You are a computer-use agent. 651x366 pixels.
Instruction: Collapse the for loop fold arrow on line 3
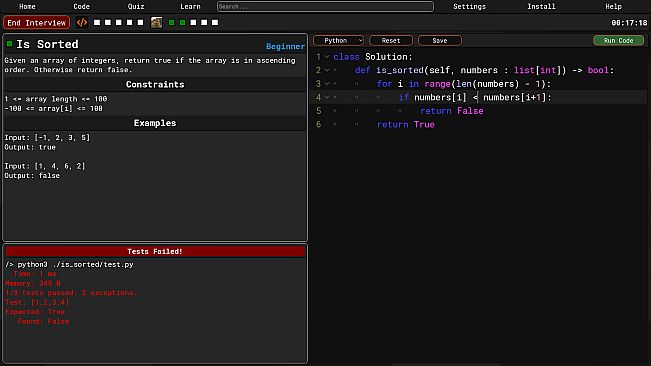(327, 84)
